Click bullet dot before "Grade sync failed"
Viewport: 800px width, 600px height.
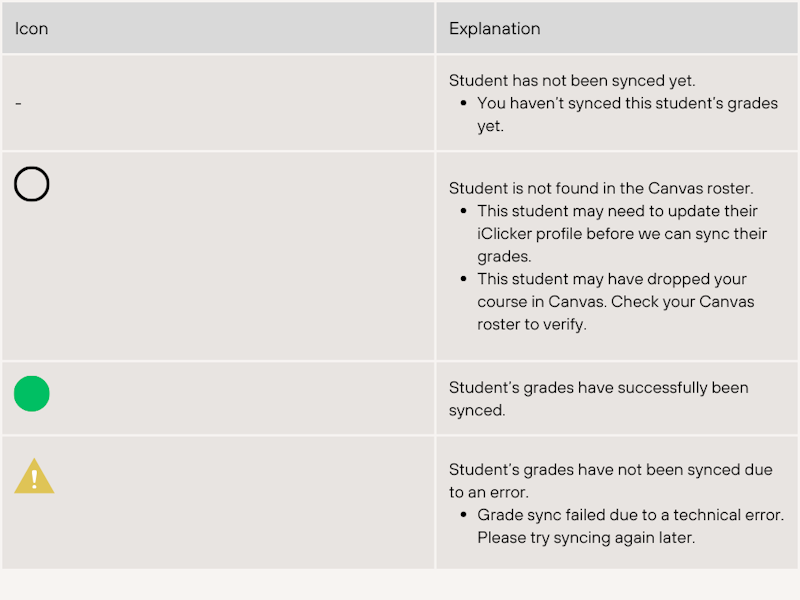pos(464,516)
